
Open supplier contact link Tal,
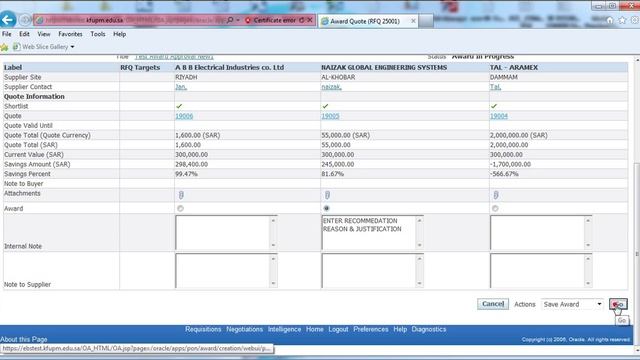click(495, 87)
